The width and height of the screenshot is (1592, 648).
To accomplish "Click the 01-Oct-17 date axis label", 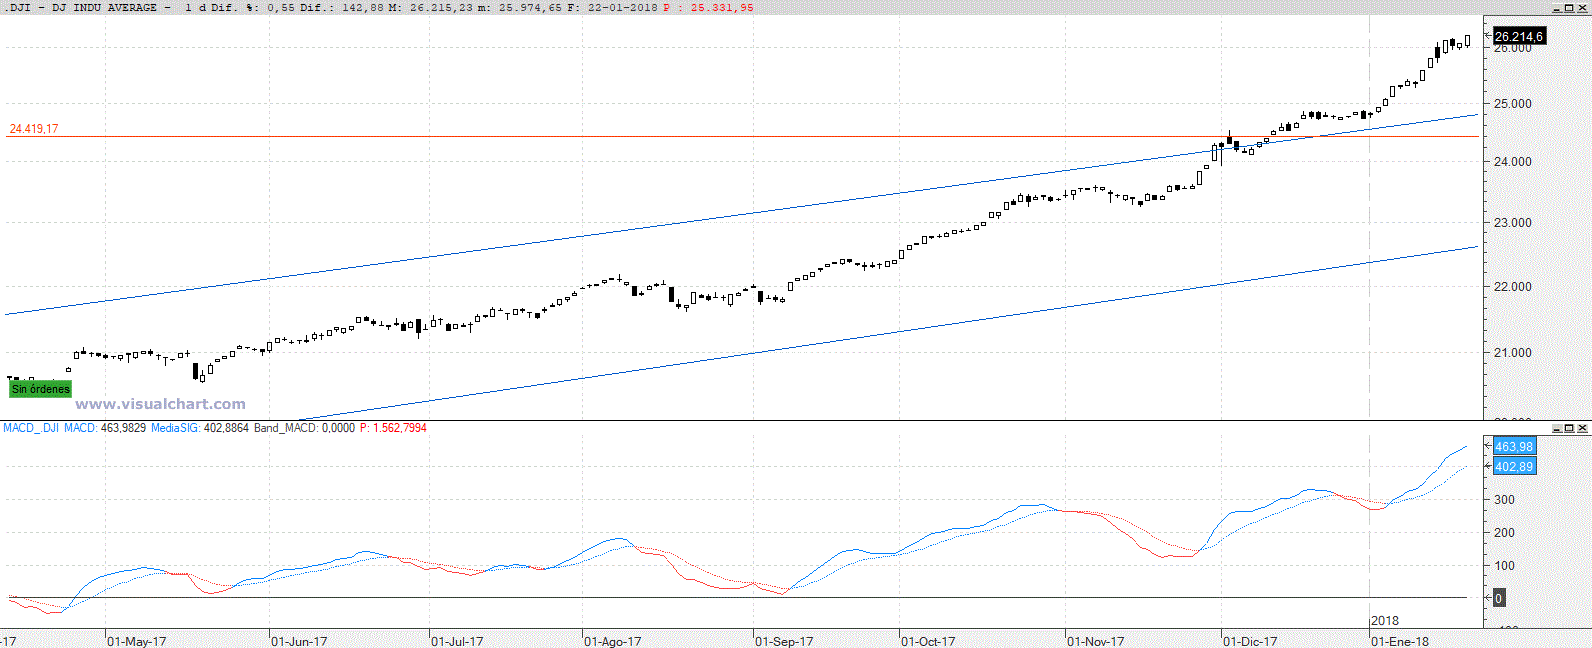I will click(928, 641).
